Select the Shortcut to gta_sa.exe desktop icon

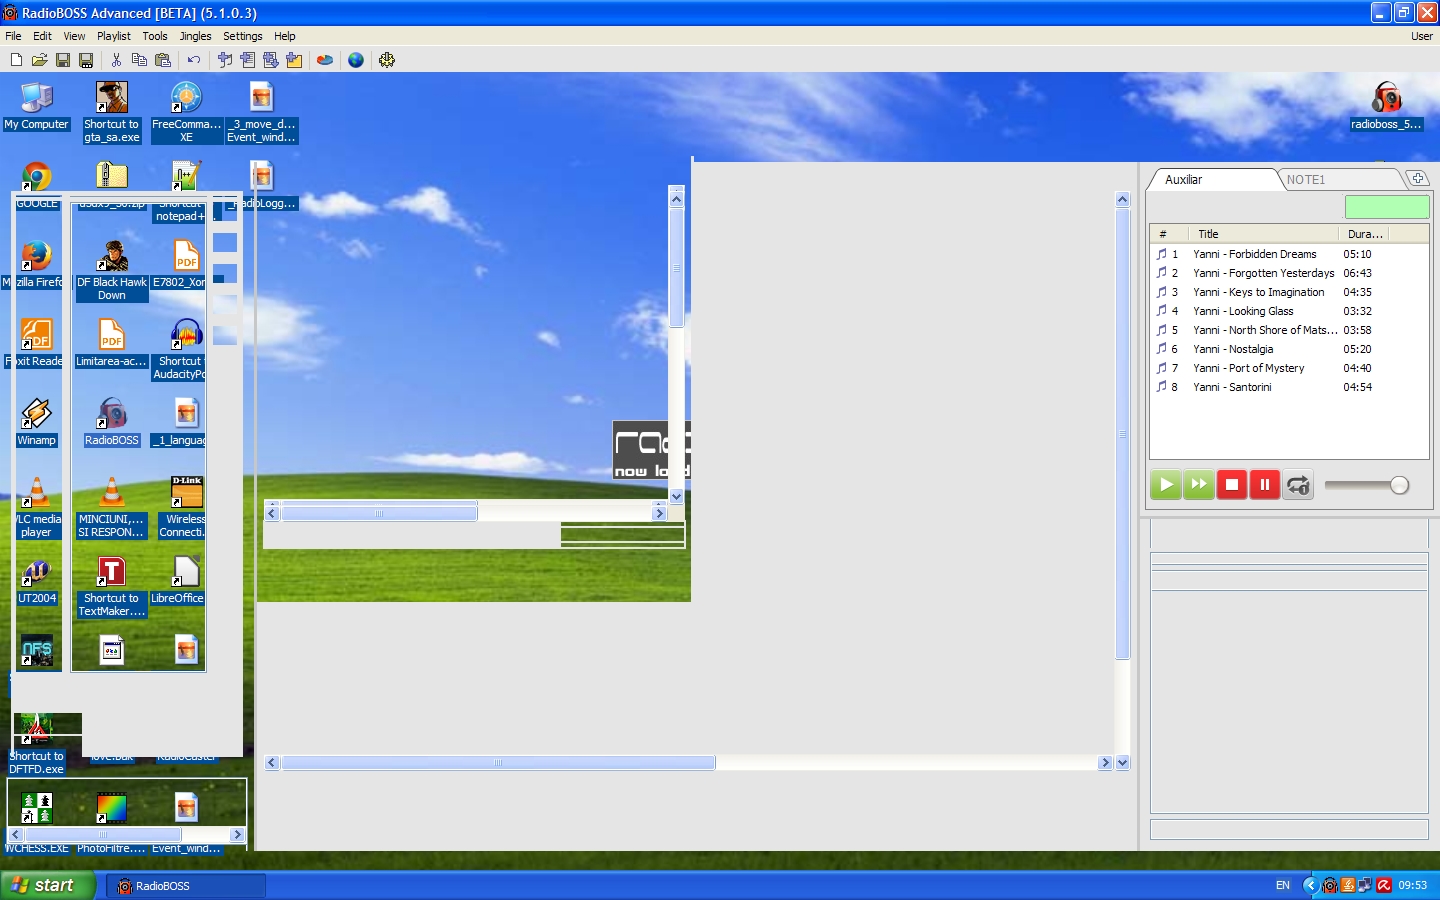click(112, 112)
